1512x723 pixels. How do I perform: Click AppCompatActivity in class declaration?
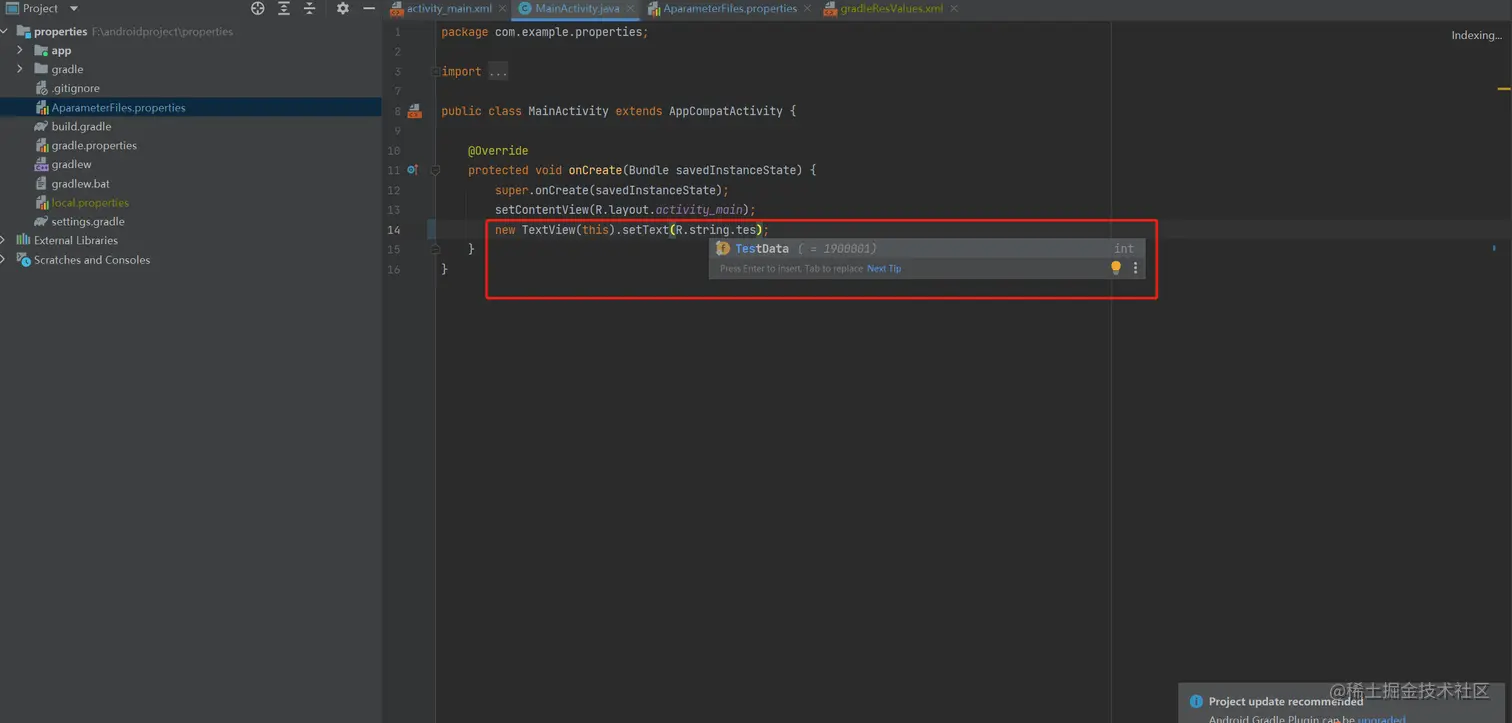725,111
